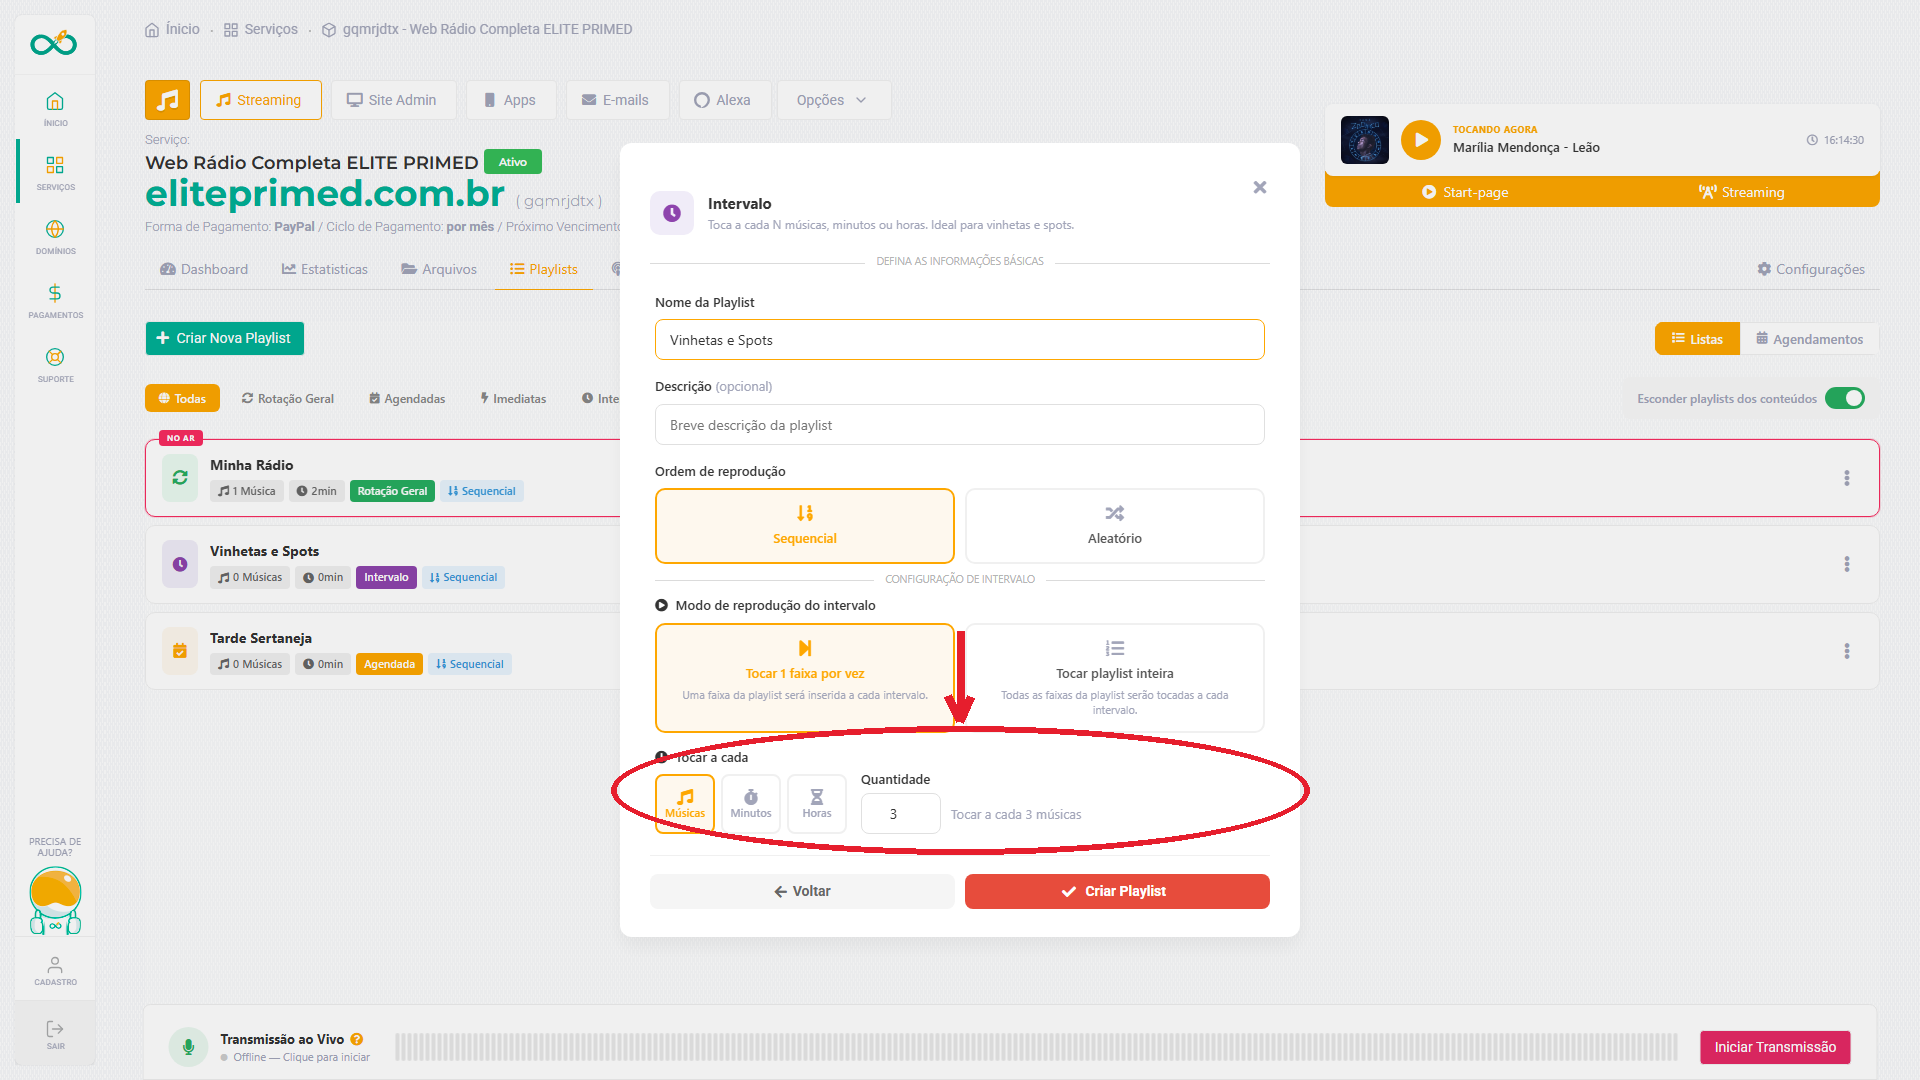Open options menu for Vinhetas e Spots playlist
This screenshot has height=1080, width=1920.
click(1846, 564)
